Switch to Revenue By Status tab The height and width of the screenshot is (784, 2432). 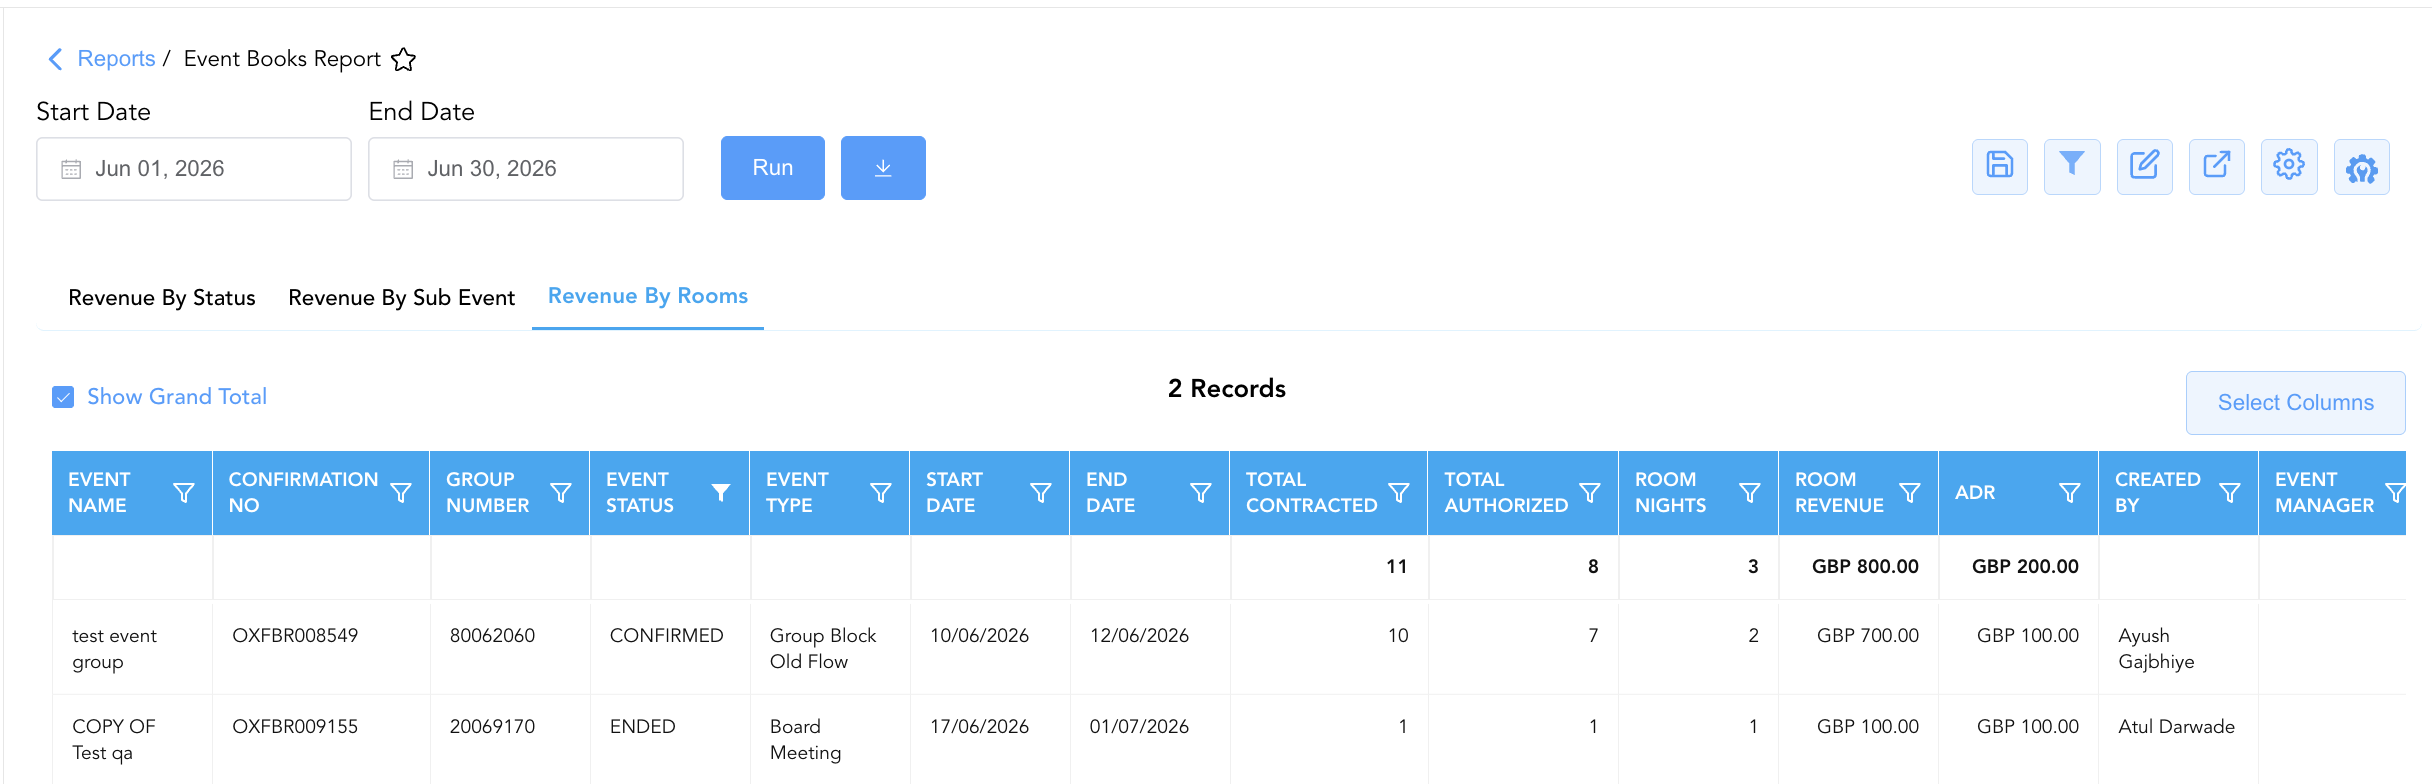tap(162, 298)
